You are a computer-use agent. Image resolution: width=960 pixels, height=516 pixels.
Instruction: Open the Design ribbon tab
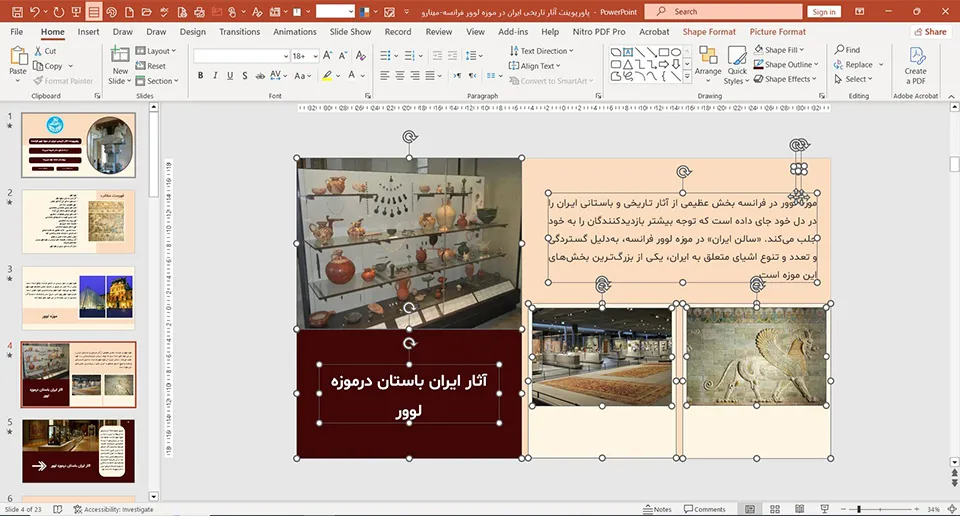pyautogui.click(x=192, y=31)
